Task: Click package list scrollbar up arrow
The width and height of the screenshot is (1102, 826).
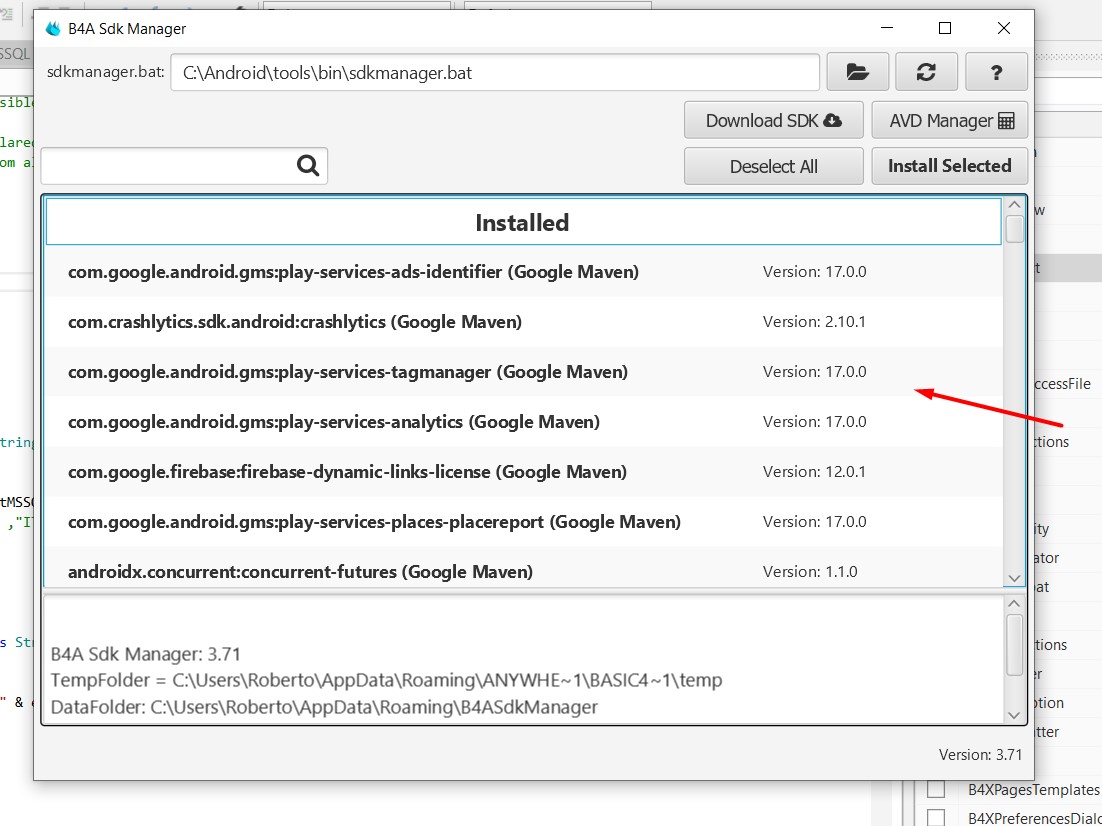Action: pos(1014,205)
